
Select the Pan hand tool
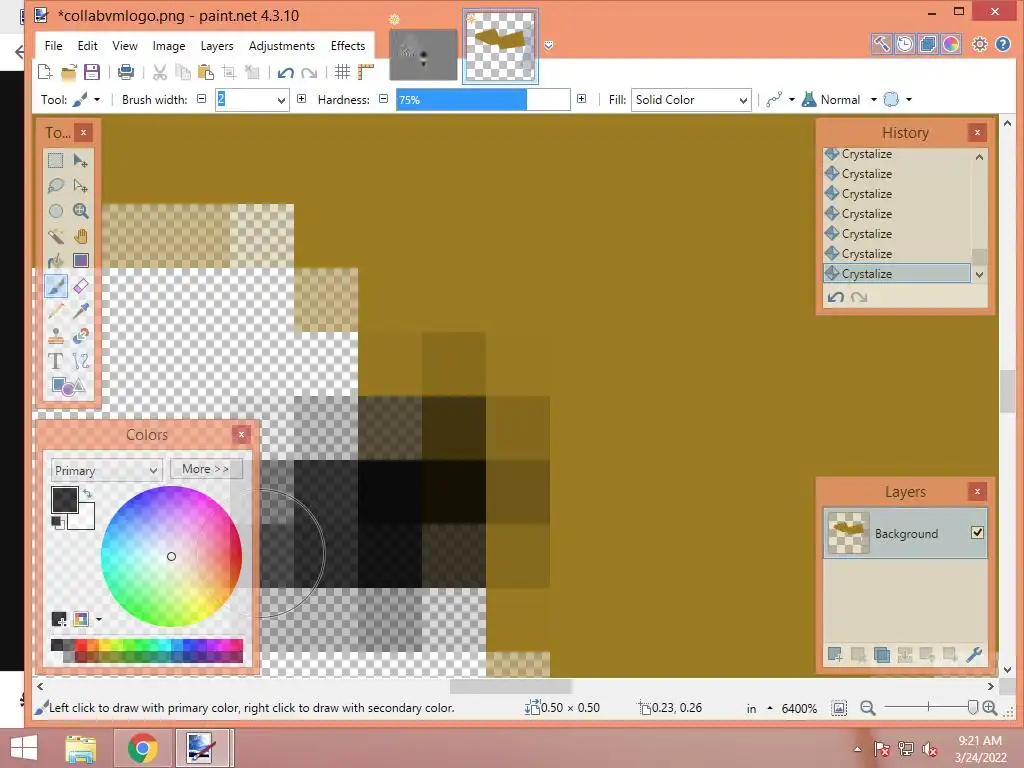81,236
